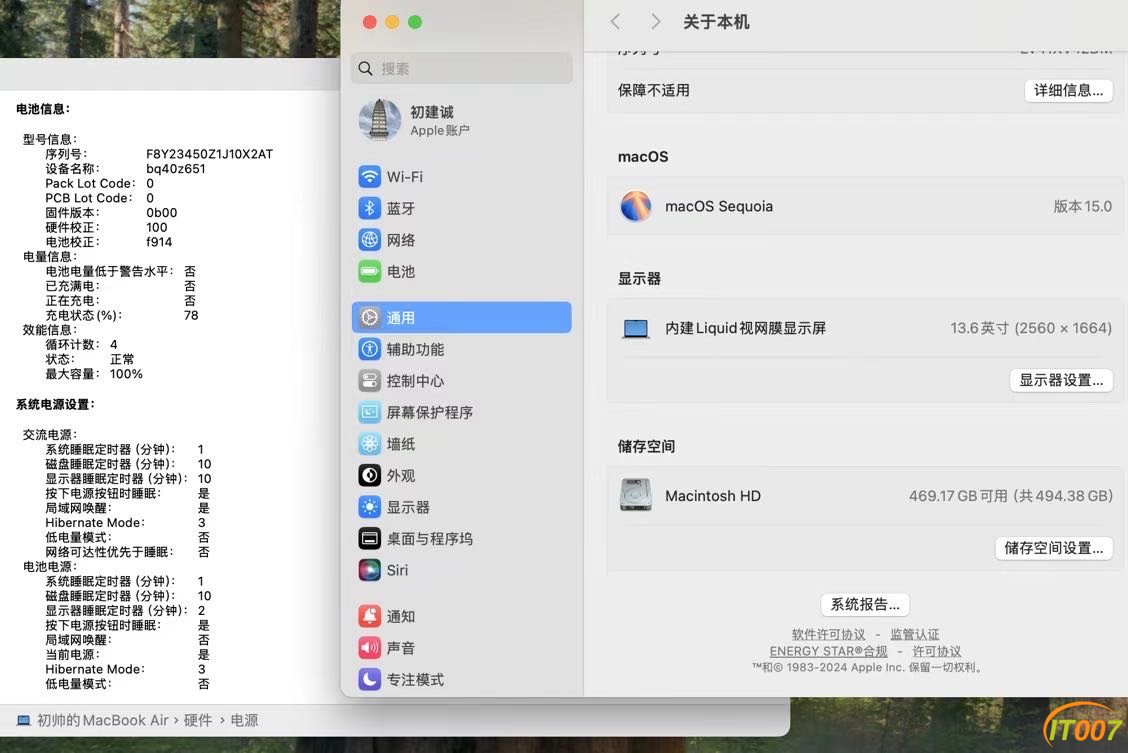Click MacBook Air icon in path bar
This screenshot has width=1128, height=753.
(x=24, y=721)
